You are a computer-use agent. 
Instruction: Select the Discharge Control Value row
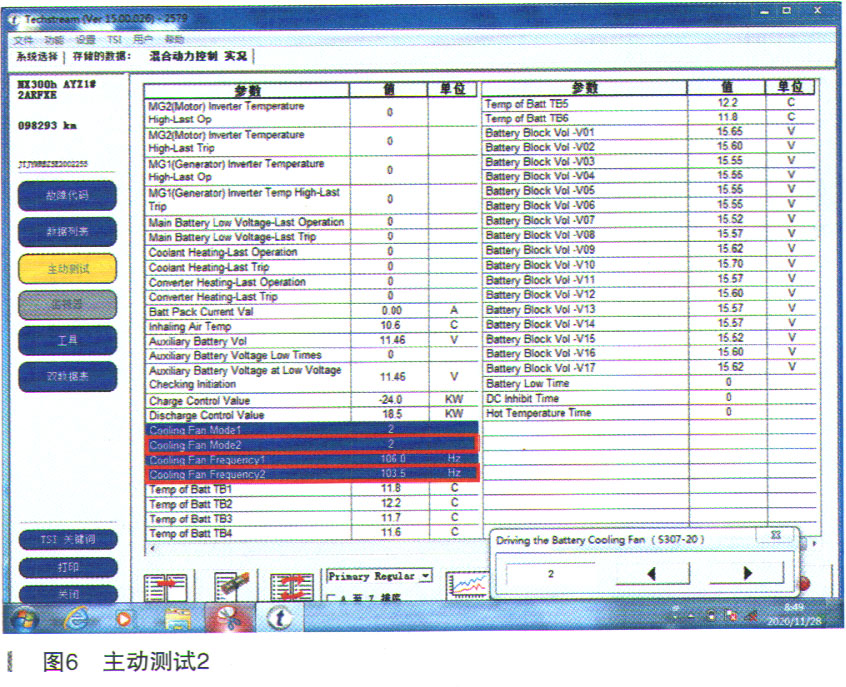tap(311, 415)
